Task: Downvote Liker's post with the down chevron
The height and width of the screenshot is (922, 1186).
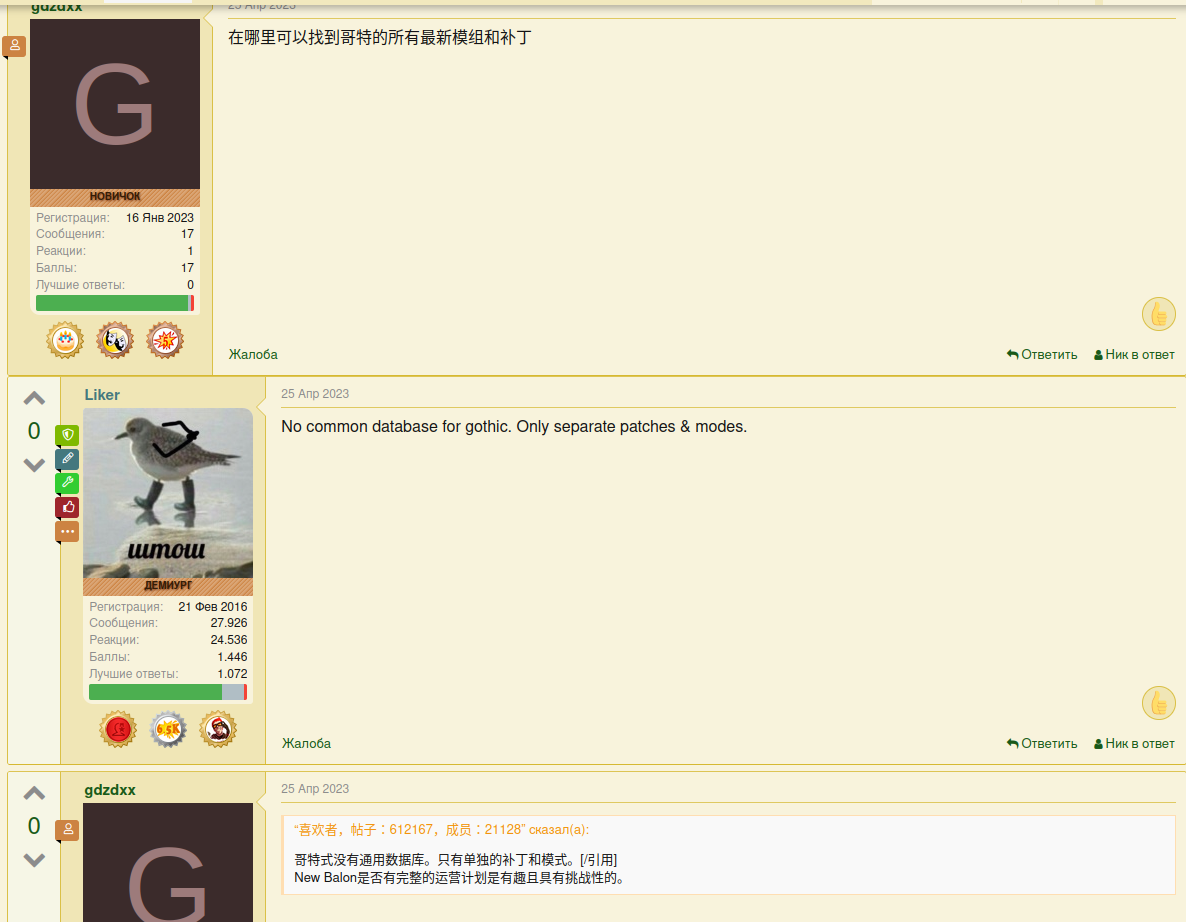Action: pos(34,465)
